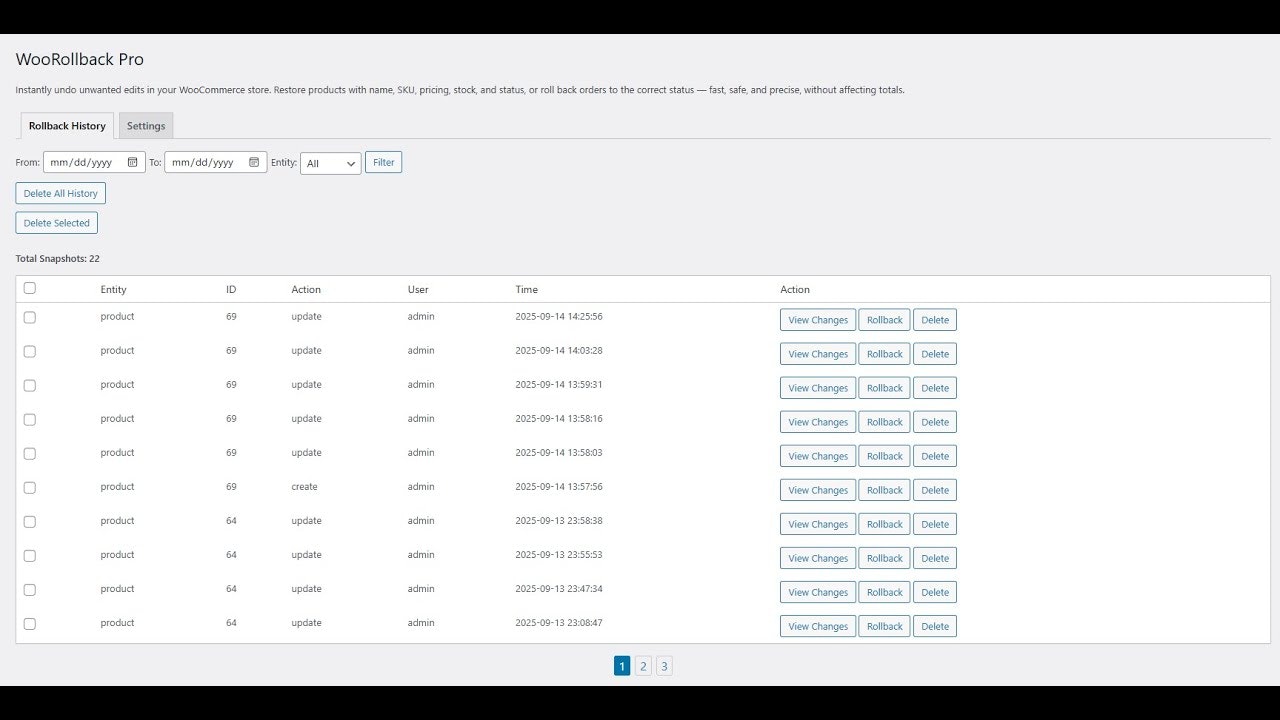
Task: View Changes for the 23:58:38 snapshot
Action: 818,524
